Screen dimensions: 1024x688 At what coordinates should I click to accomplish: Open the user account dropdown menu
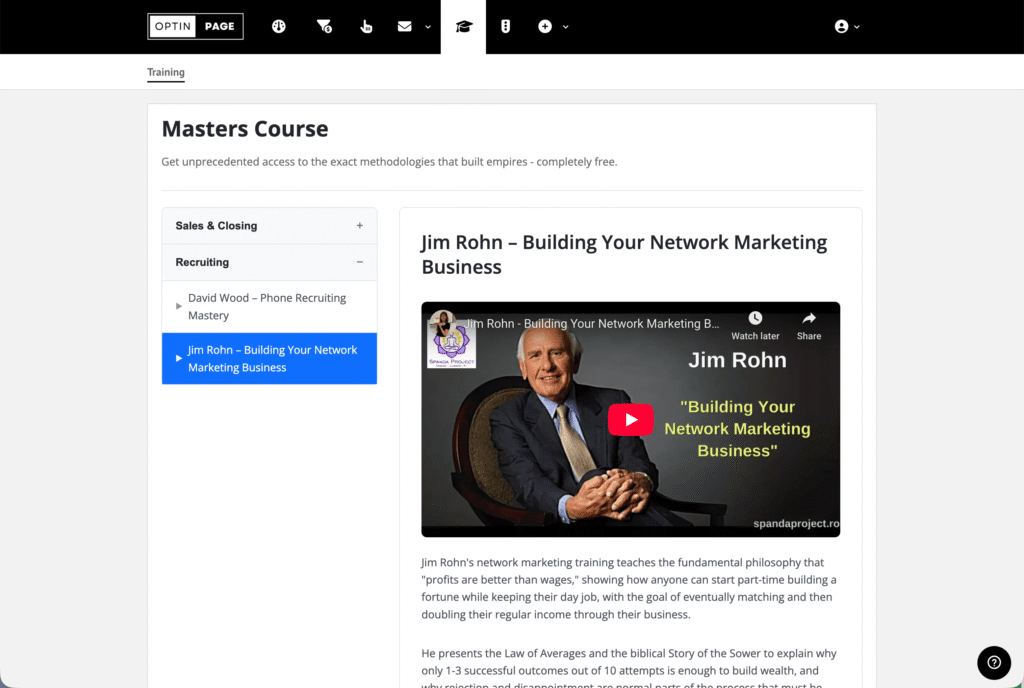[x=847, y=27]
